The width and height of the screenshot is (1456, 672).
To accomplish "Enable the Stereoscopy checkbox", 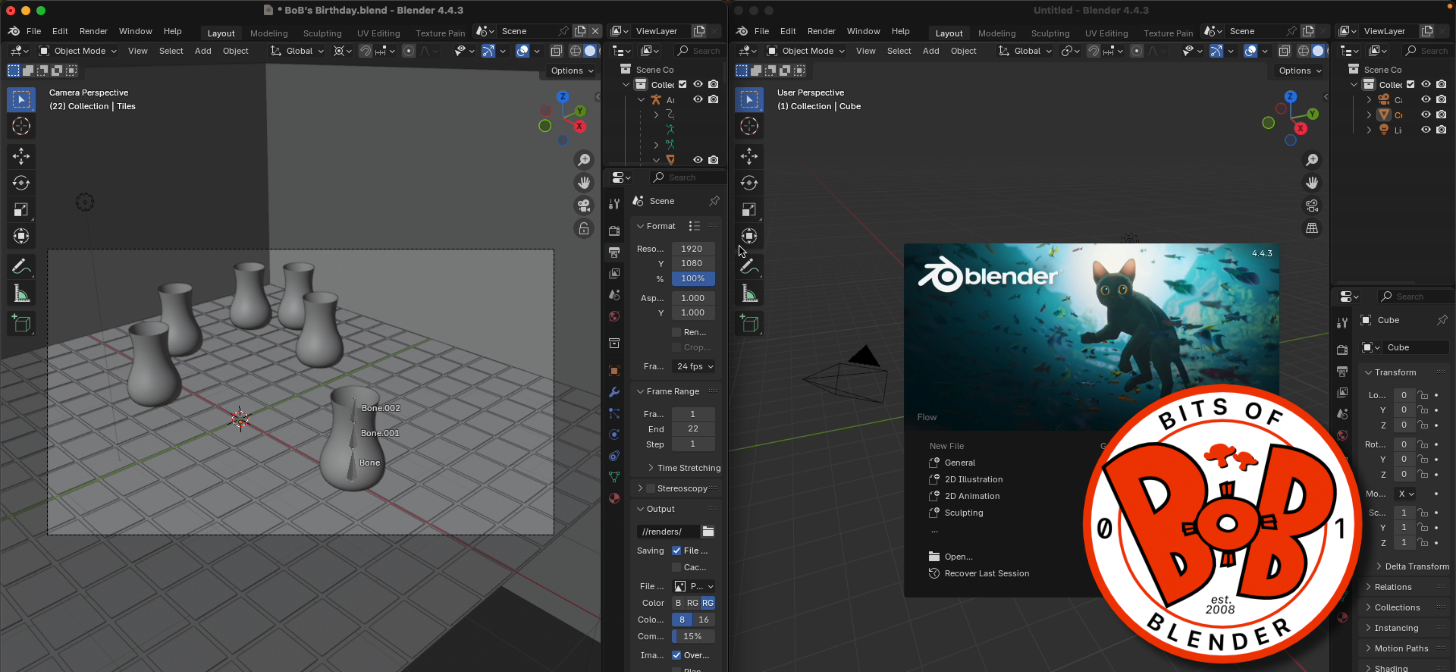I will coord(651,488).
